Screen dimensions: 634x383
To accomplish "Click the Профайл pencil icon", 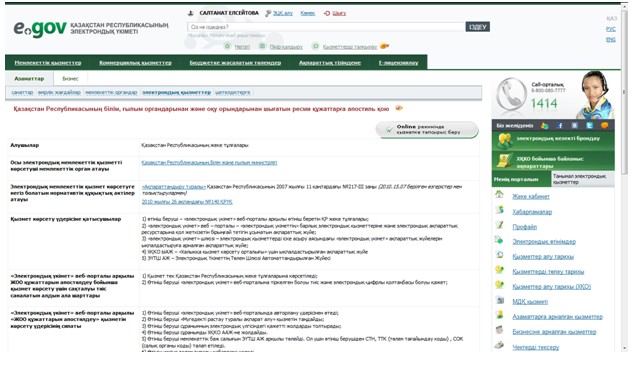I will [500, 225].
